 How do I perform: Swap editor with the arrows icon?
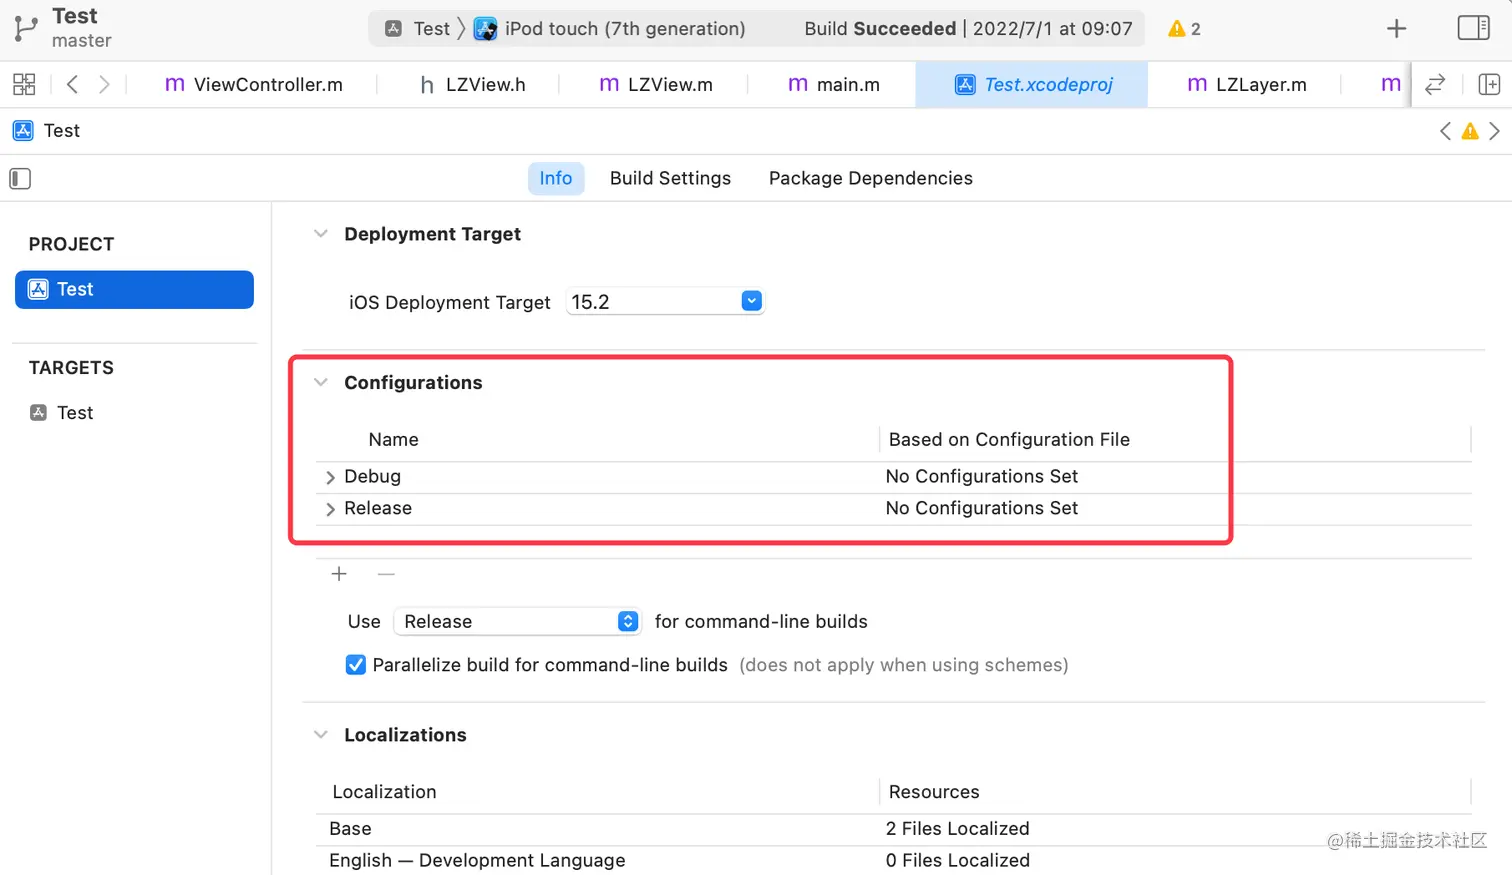tap(1435, 84)
